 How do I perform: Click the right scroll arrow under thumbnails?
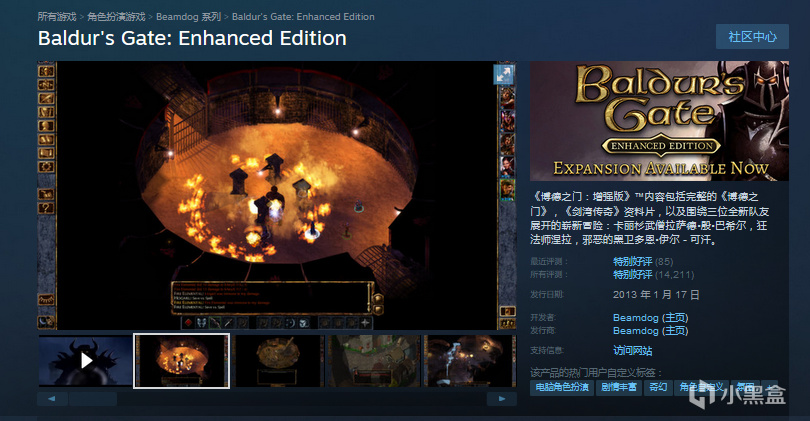502,399
